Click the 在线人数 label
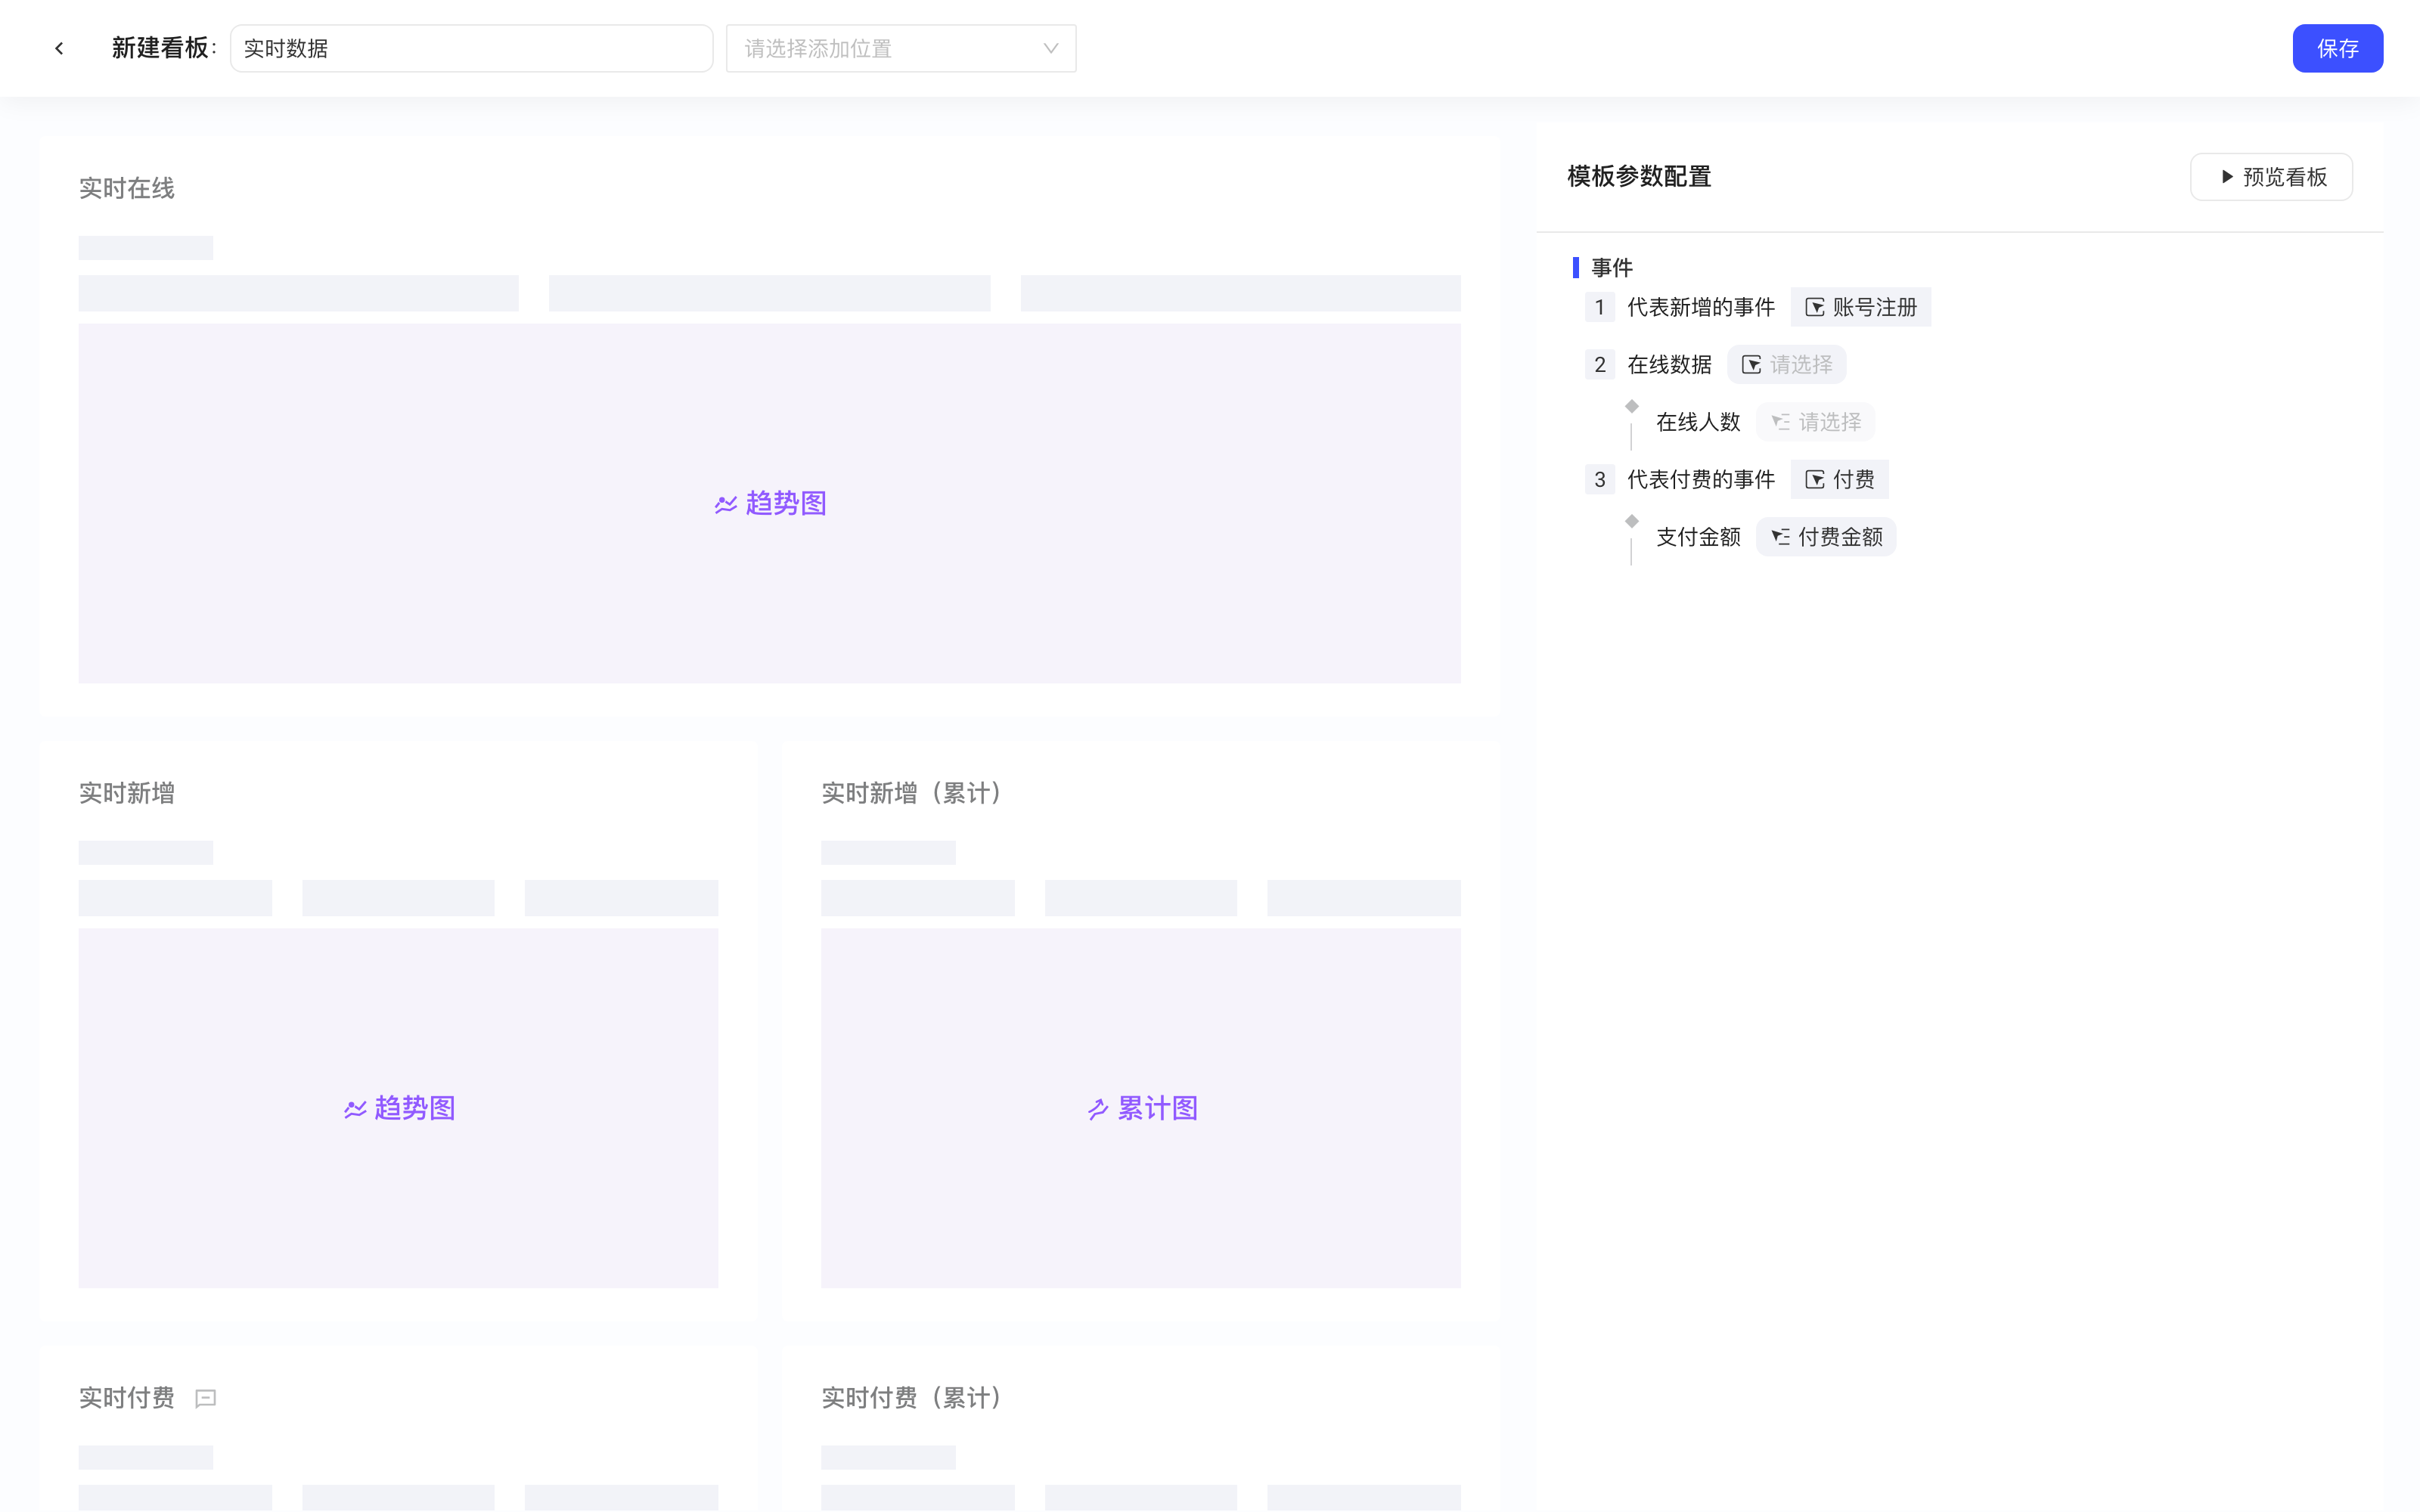Viewport: 2420px width, 1512px height. pyautogui.click(x=1698, y=422)
